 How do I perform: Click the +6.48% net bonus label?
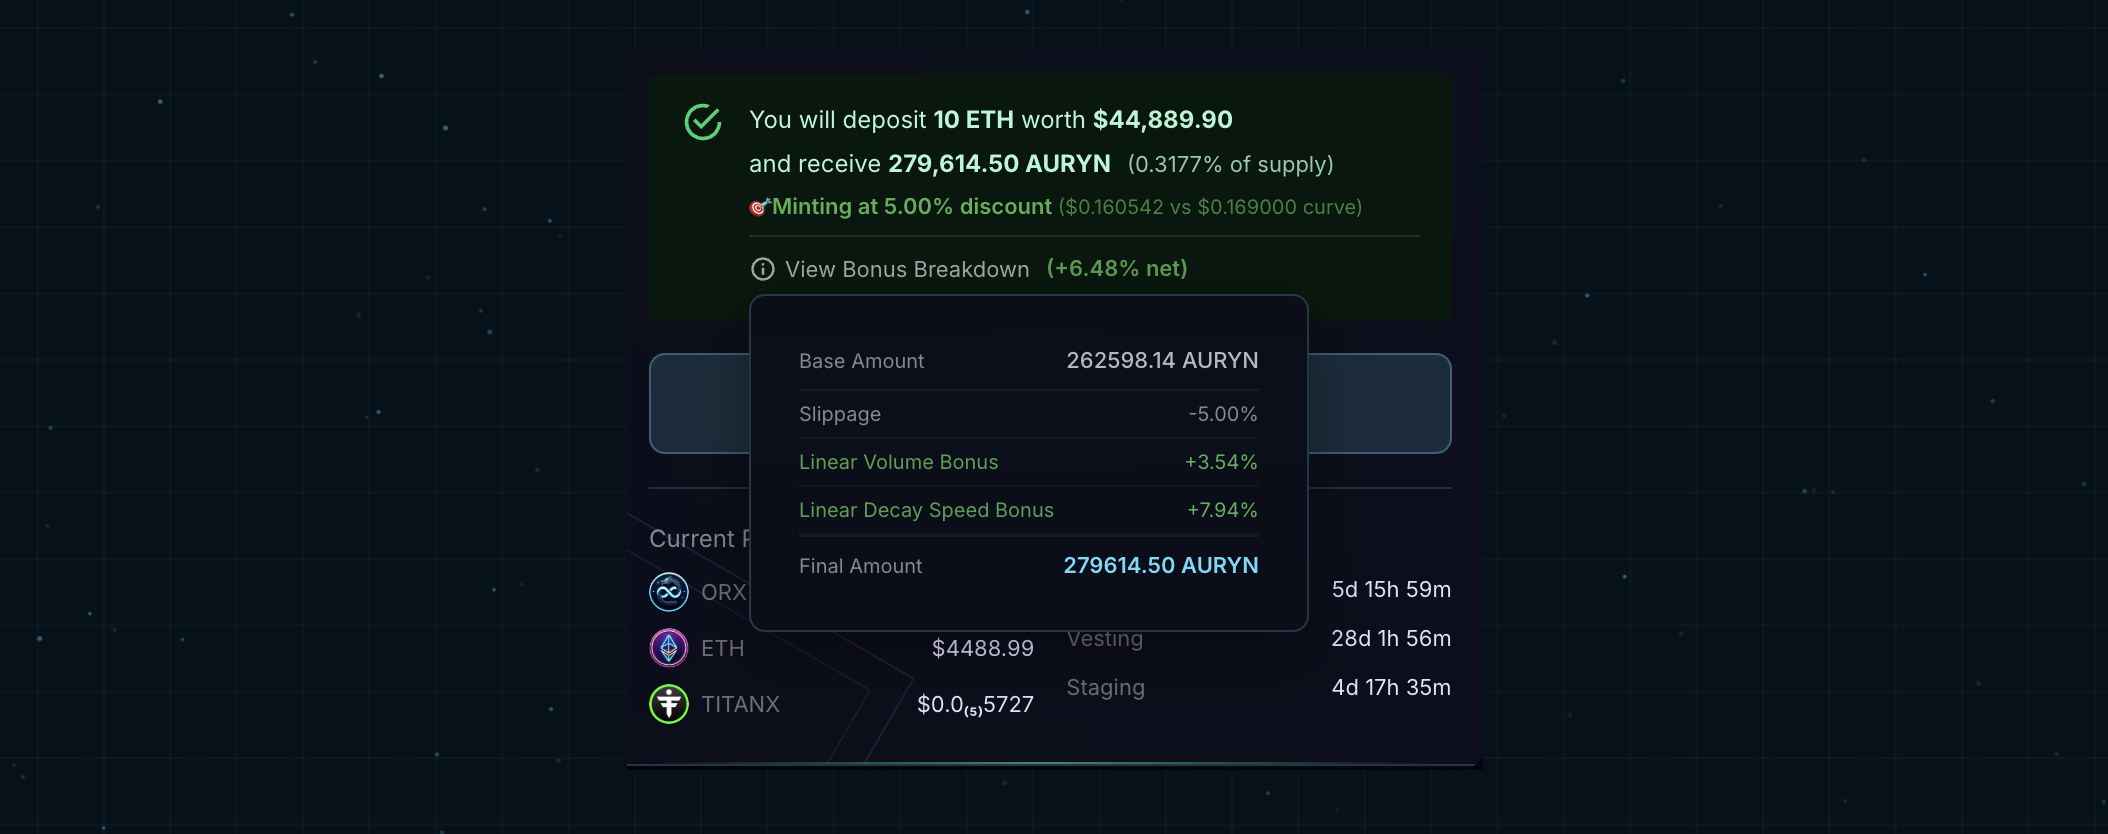click(x=1117, y=269)
